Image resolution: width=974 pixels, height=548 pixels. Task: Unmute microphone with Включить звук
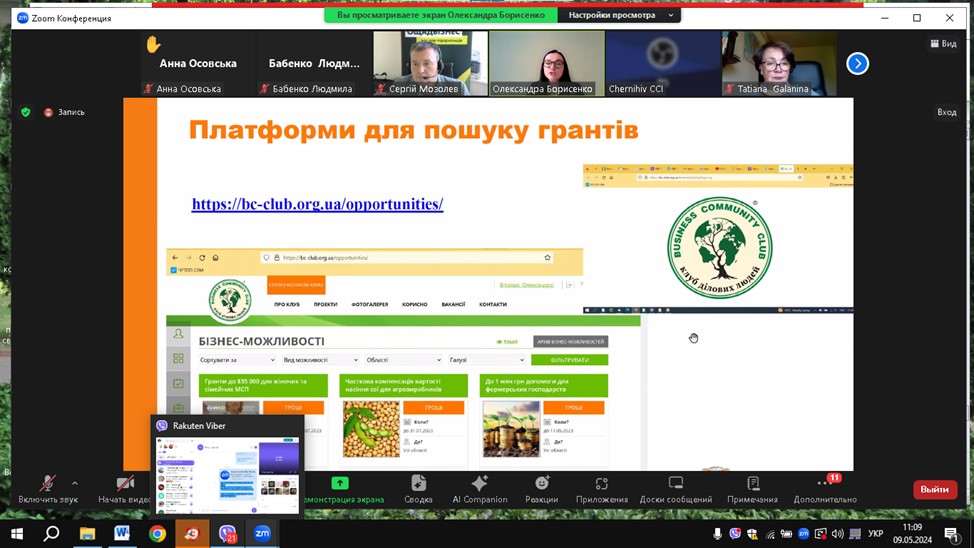(x=48, y=490)
